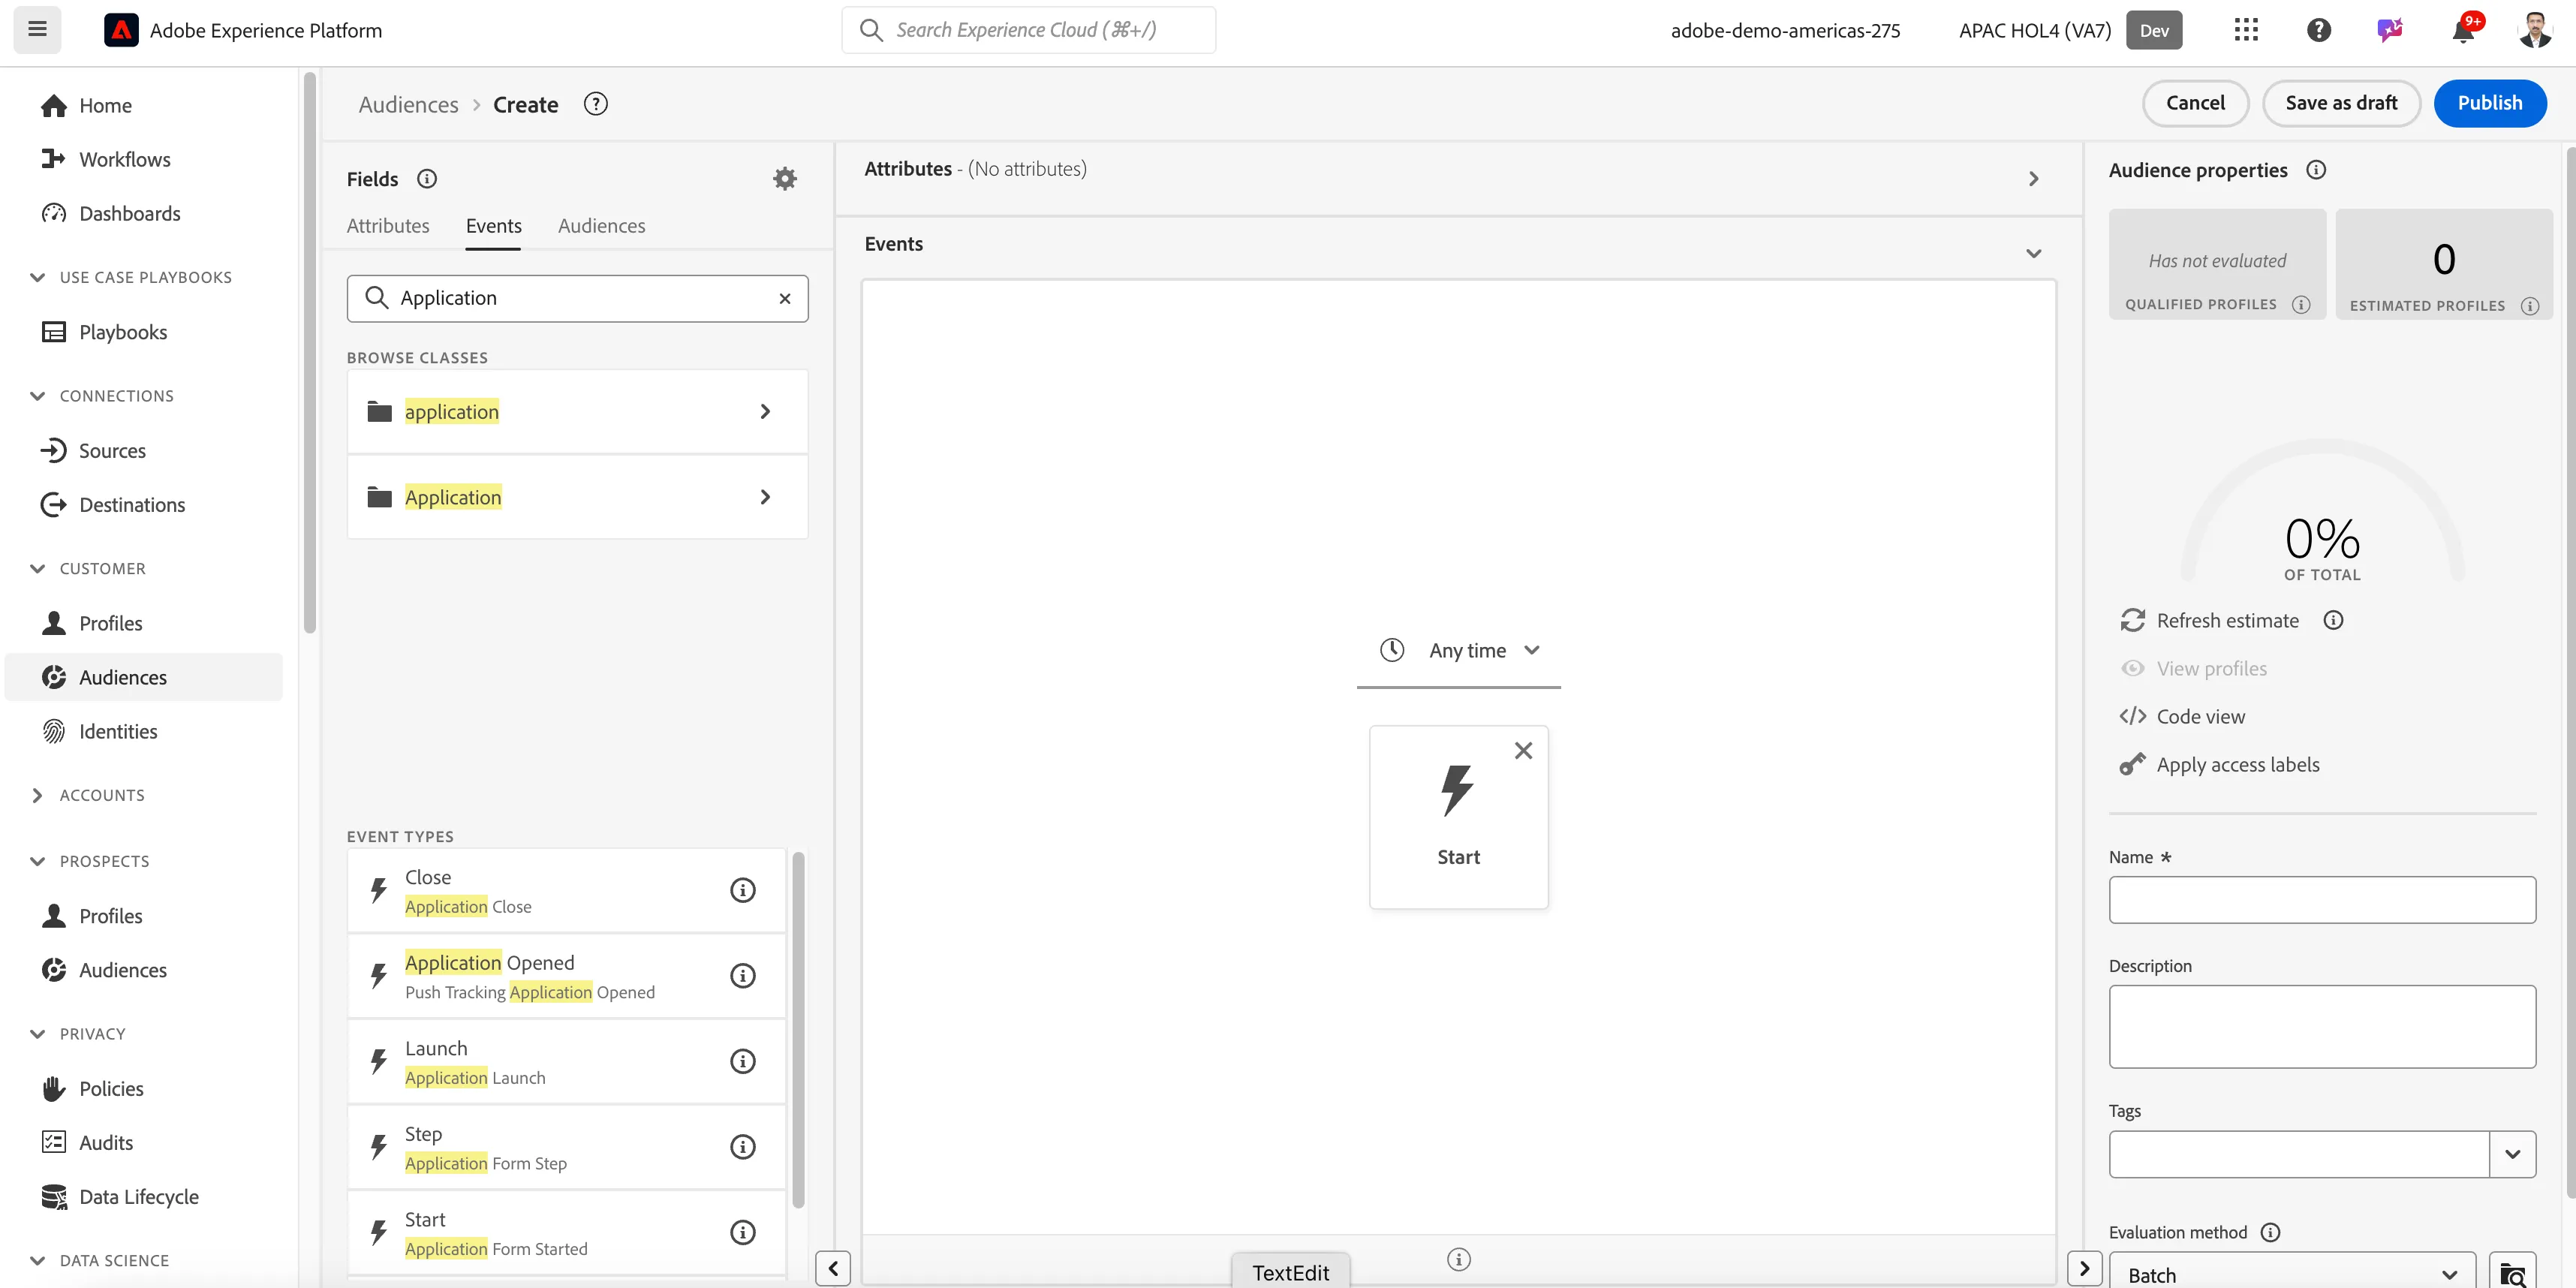The image size is (2576, 1288).
Task: Click Apply access labels
Action: point(2219,764)
